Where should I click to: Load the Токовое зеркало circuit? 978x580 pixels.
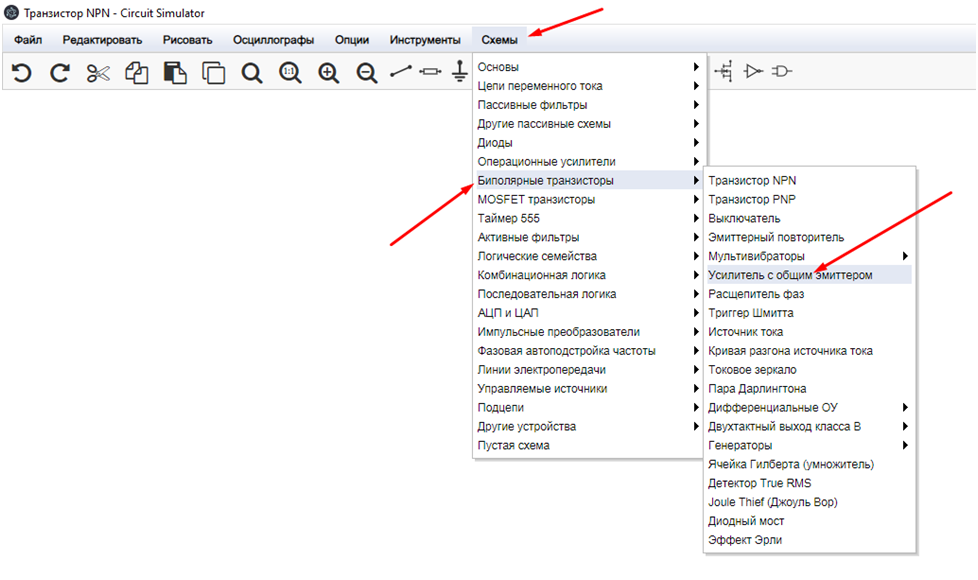809,370
